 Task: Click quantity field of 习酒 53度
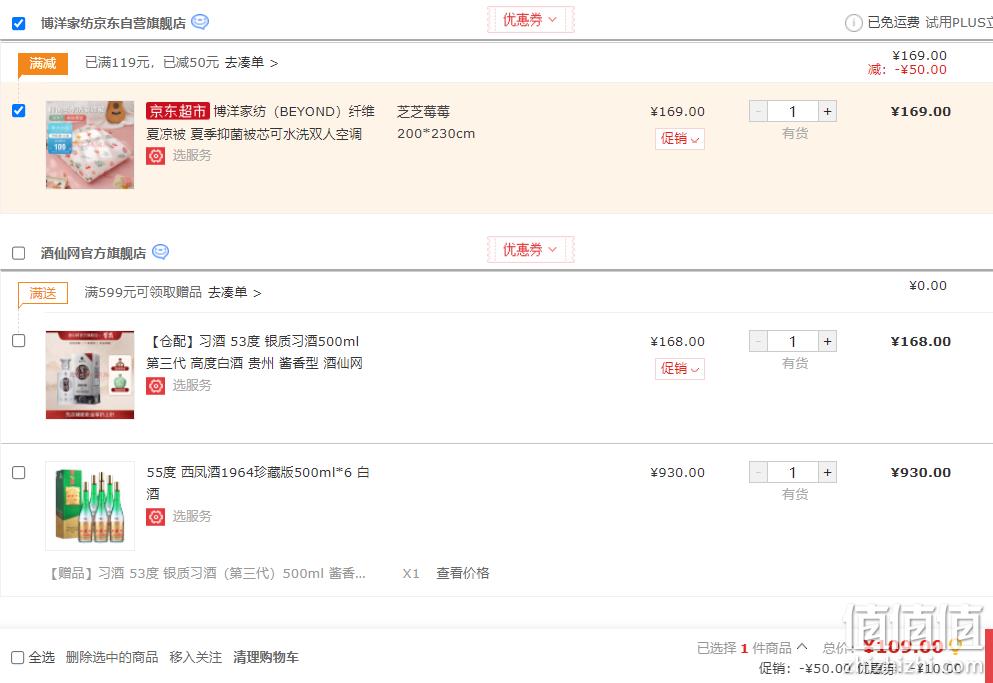[x=793, y=342]
